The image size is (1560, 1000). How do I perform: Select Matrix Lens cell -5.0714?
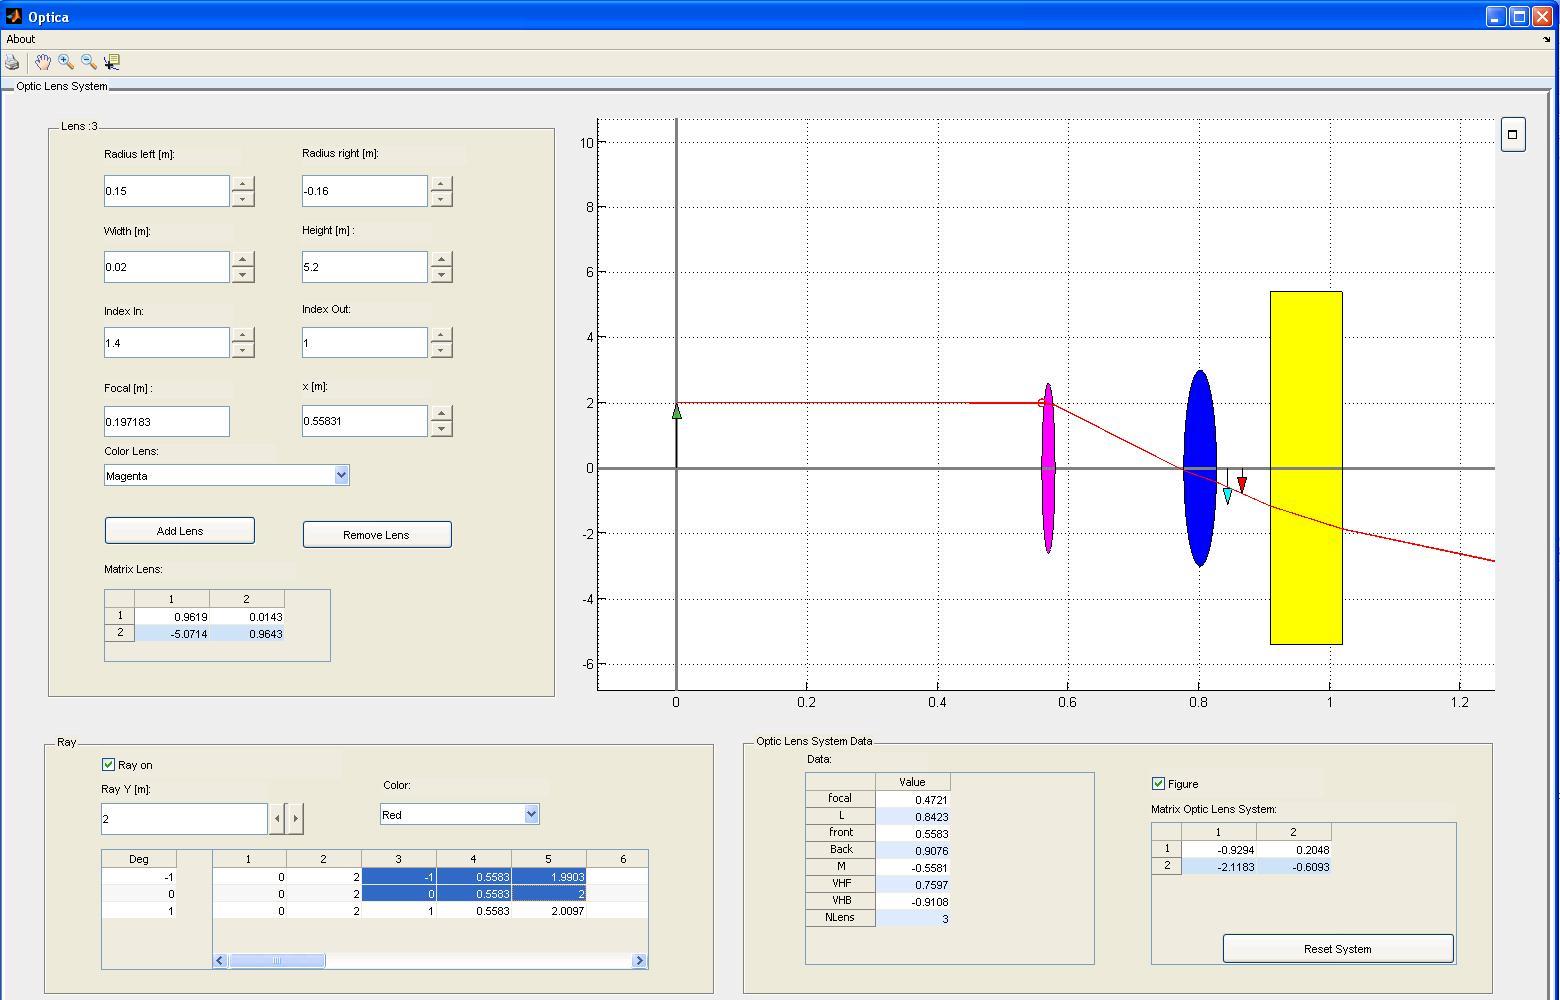click(172, 634)
